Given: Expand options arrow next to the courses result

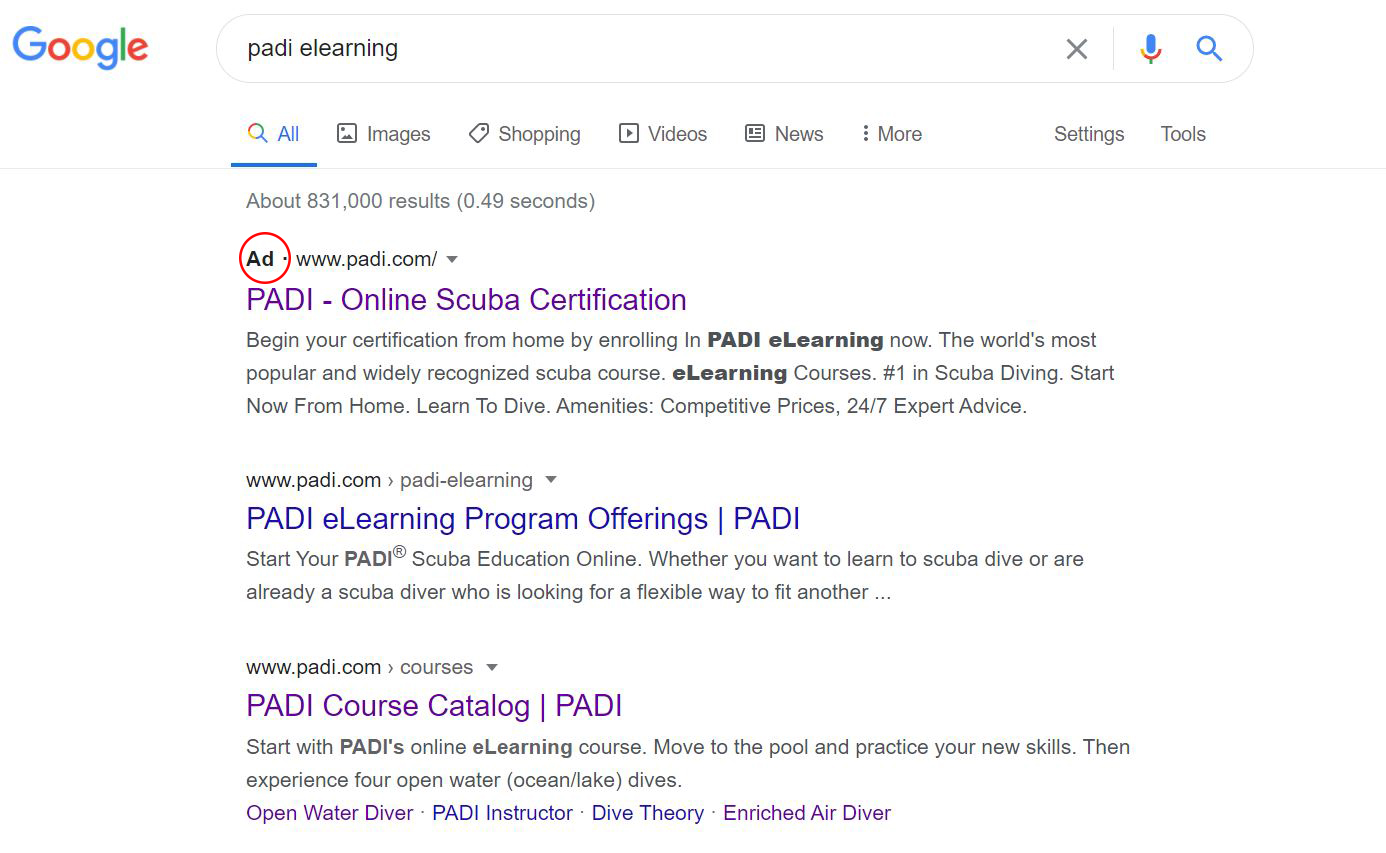Looking at the screenshot, I should 491,667.
